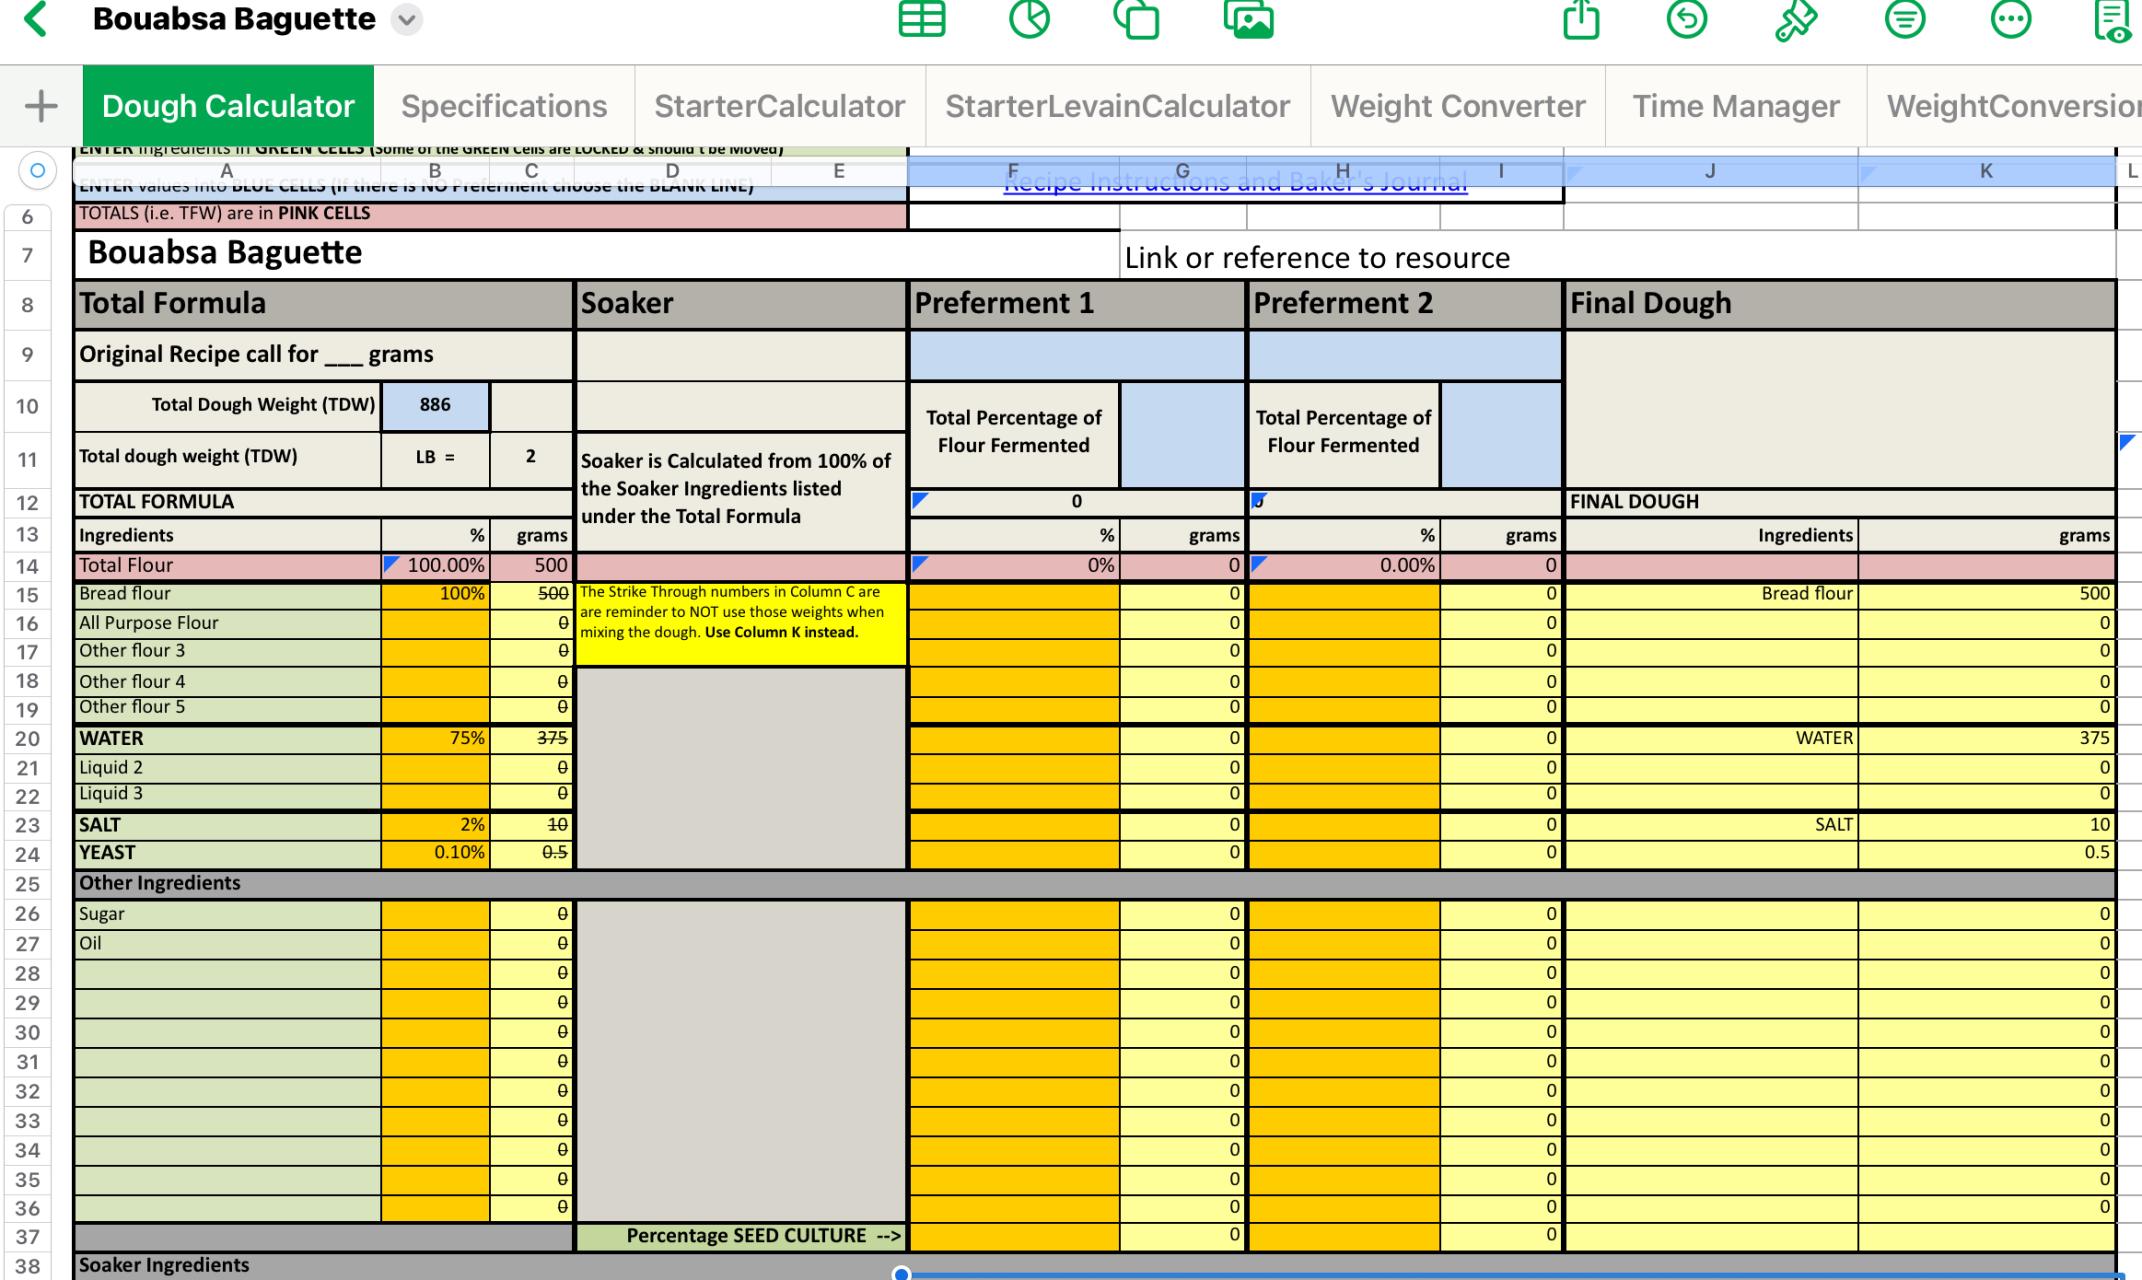
Task: Open the More options ellipsis icon
Action: point(2011,20)
